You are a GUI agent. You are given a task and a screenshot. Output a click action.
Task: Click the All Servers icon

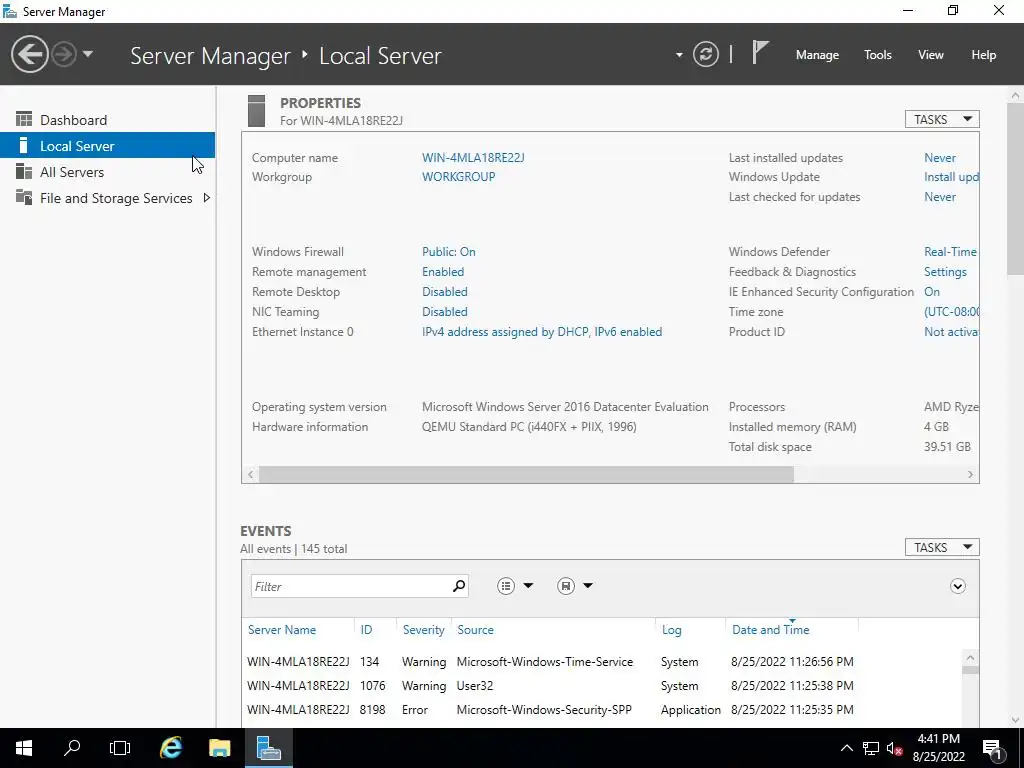(x=24, y=171)
